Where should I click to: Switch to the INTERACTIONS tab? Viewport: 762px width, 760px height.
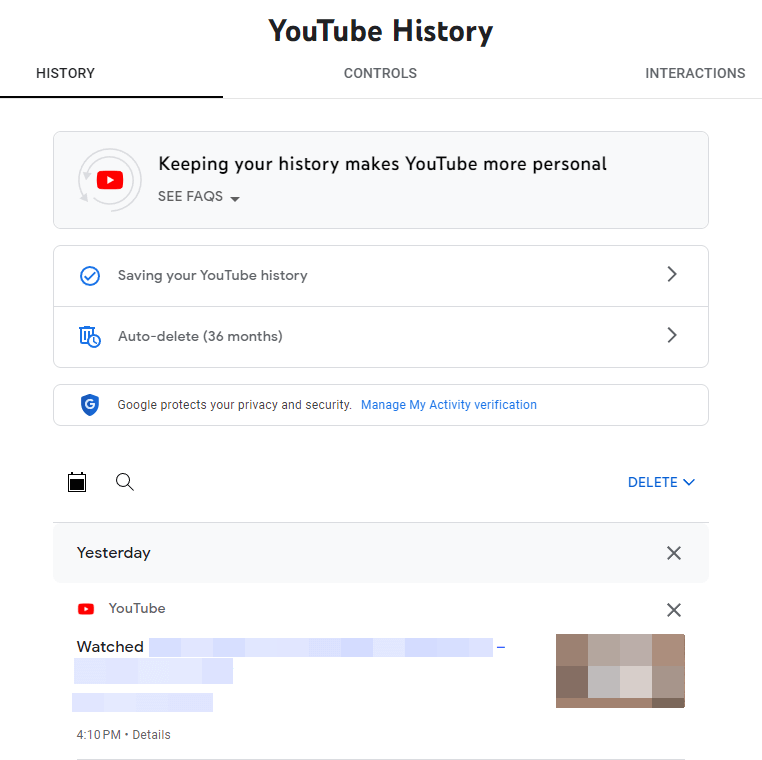695,73
